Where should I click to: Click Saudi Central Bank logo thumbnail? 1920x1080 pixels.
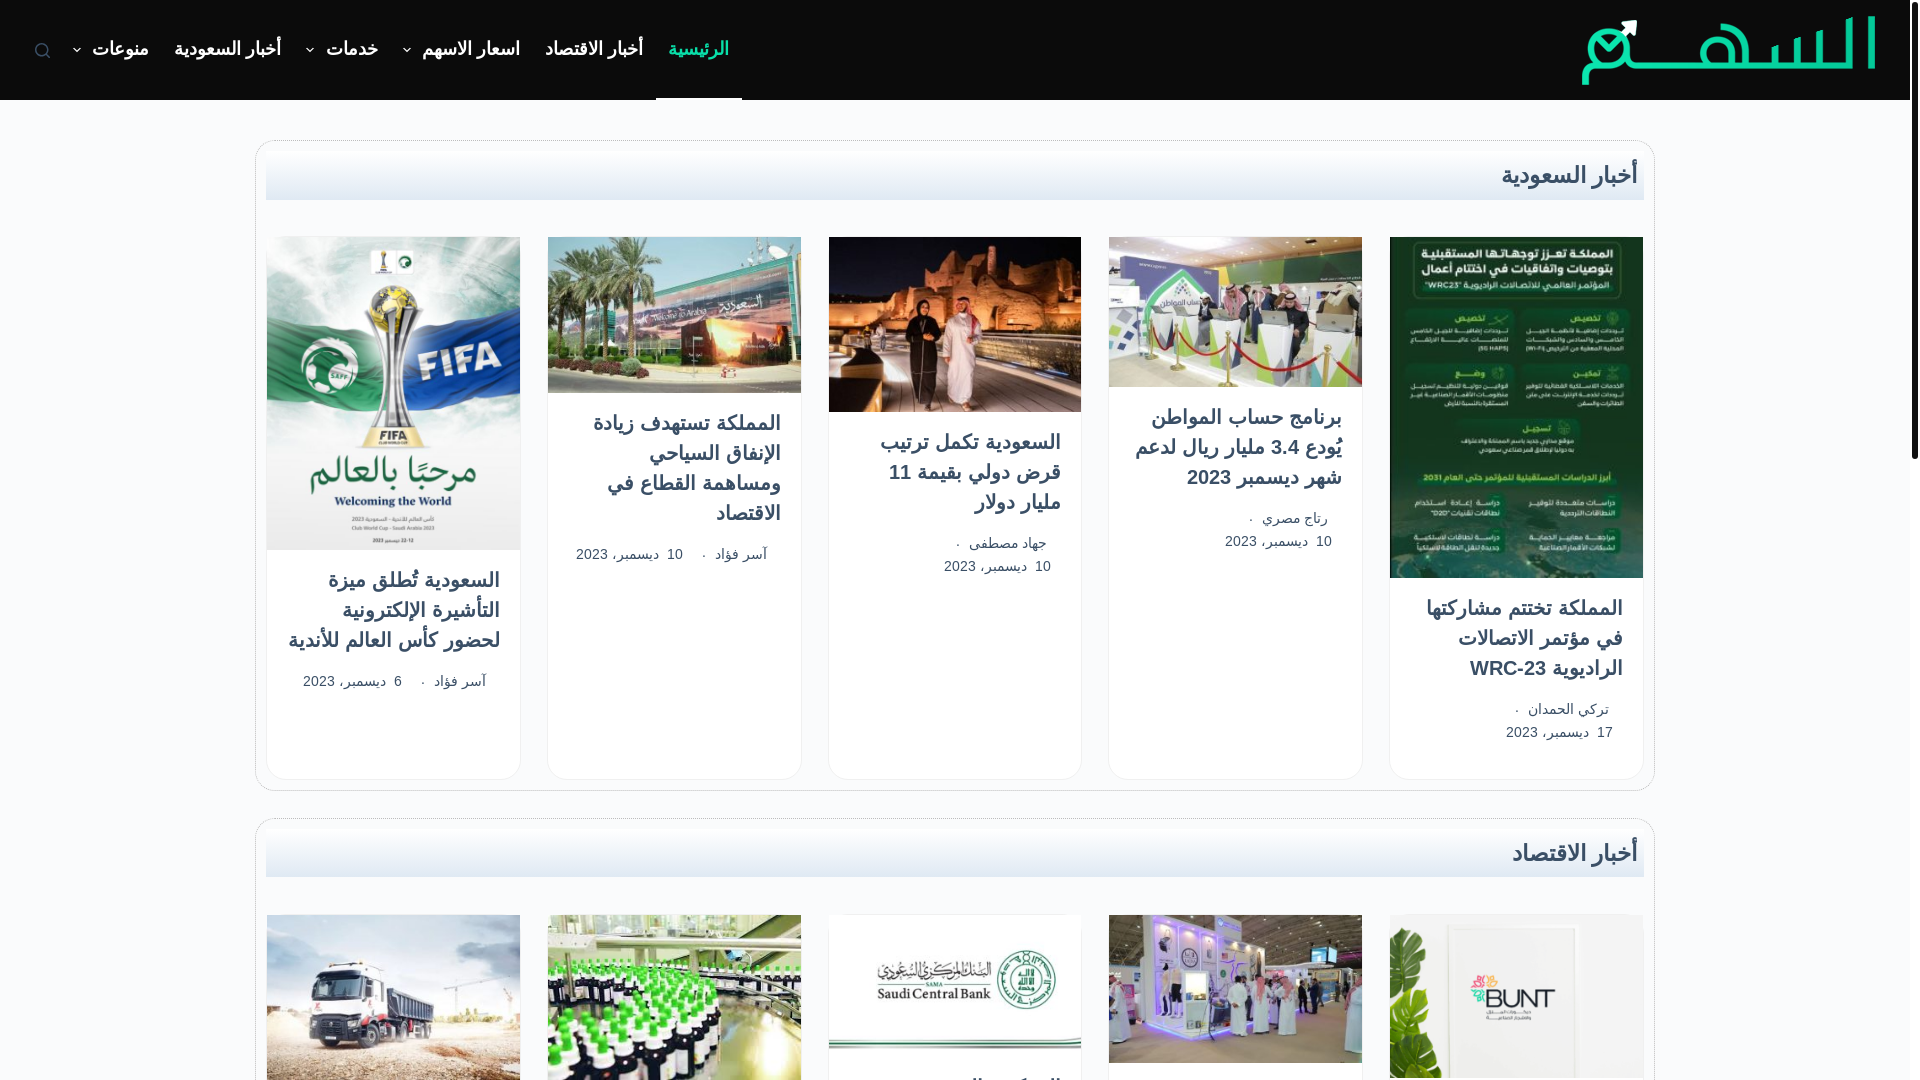pyautogui.click(x=955, y=981)
